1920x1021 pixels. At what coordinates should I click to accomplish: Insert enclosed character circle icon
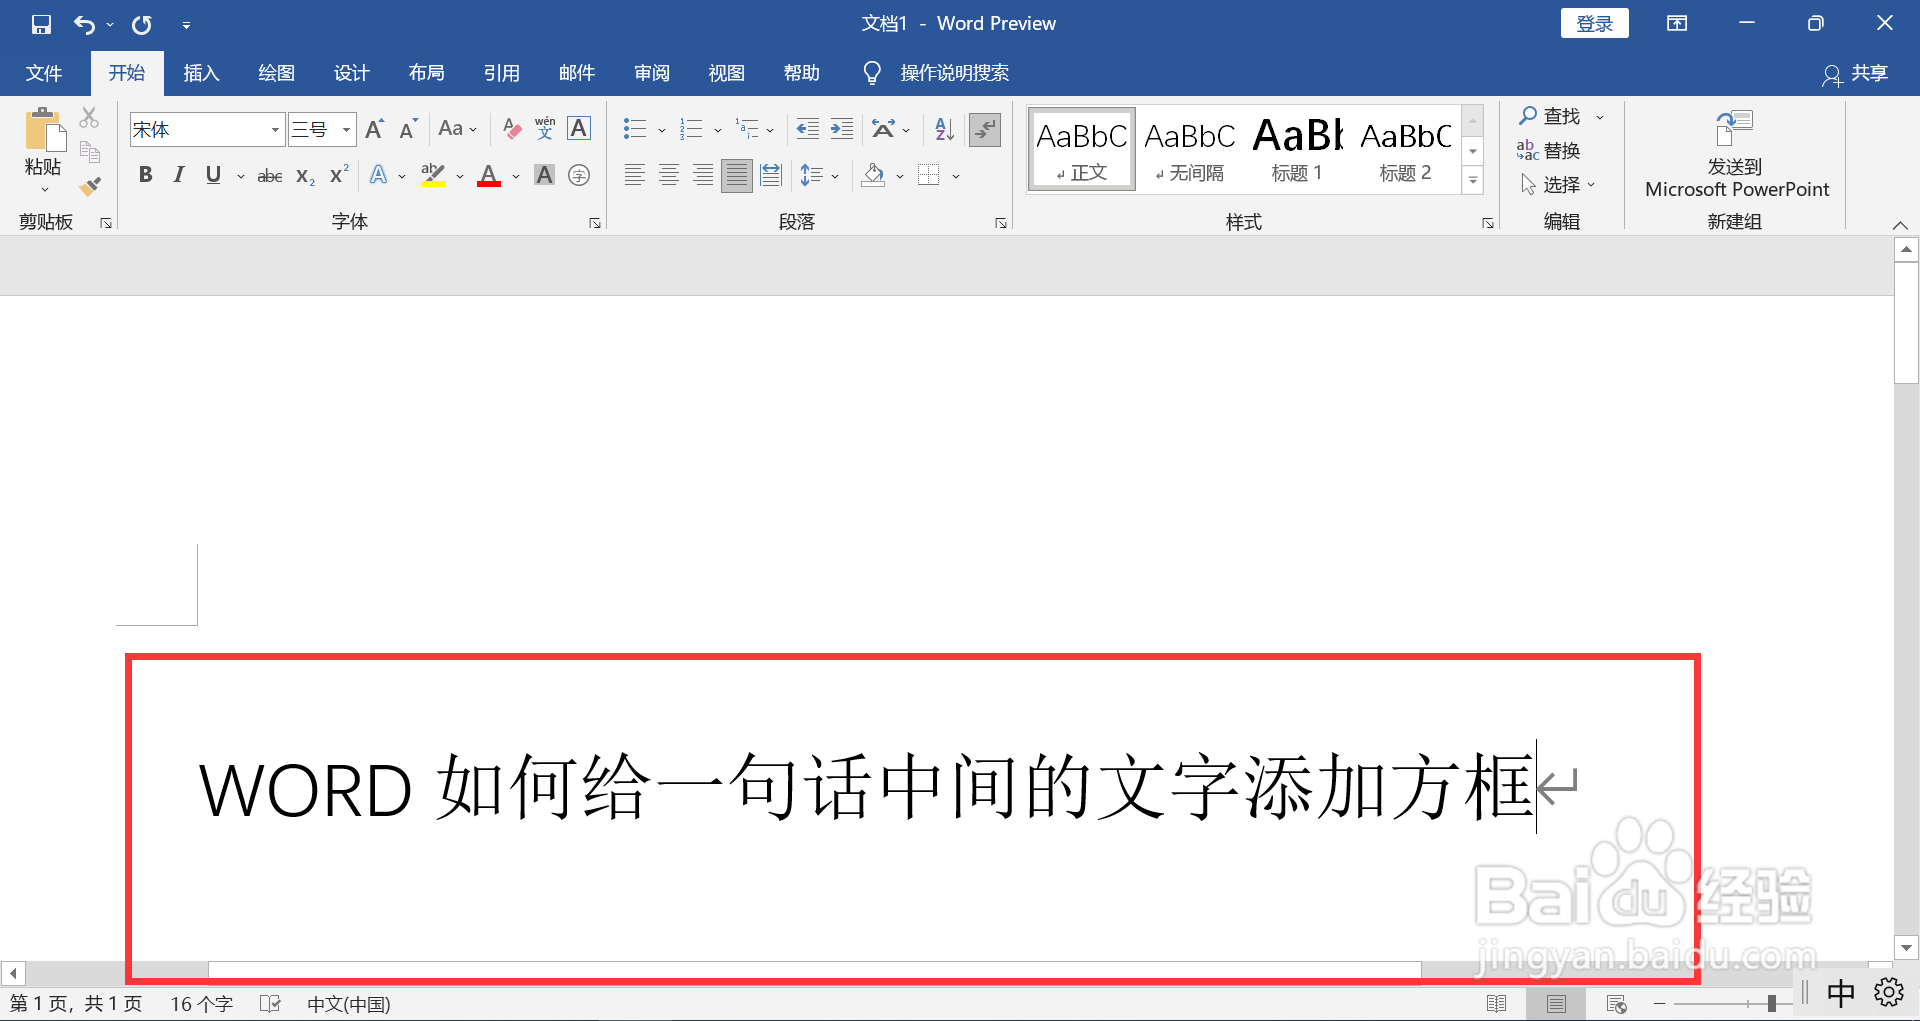click(579, 176)
